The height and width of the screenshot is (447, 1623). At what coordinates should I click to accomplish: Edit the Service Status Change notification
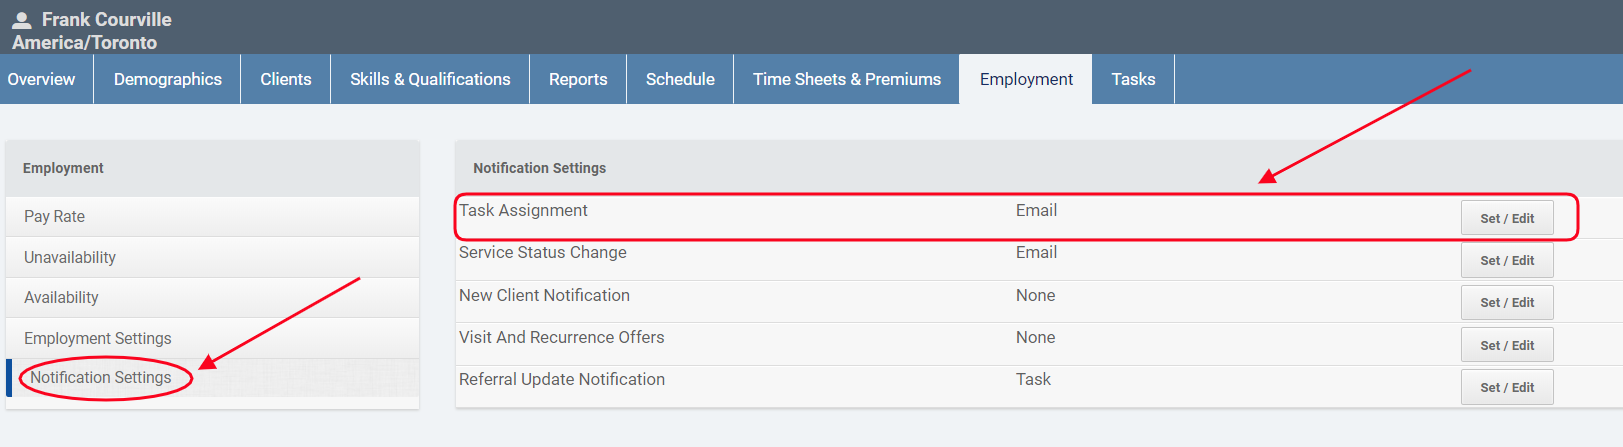click(x=1506, y=260)
